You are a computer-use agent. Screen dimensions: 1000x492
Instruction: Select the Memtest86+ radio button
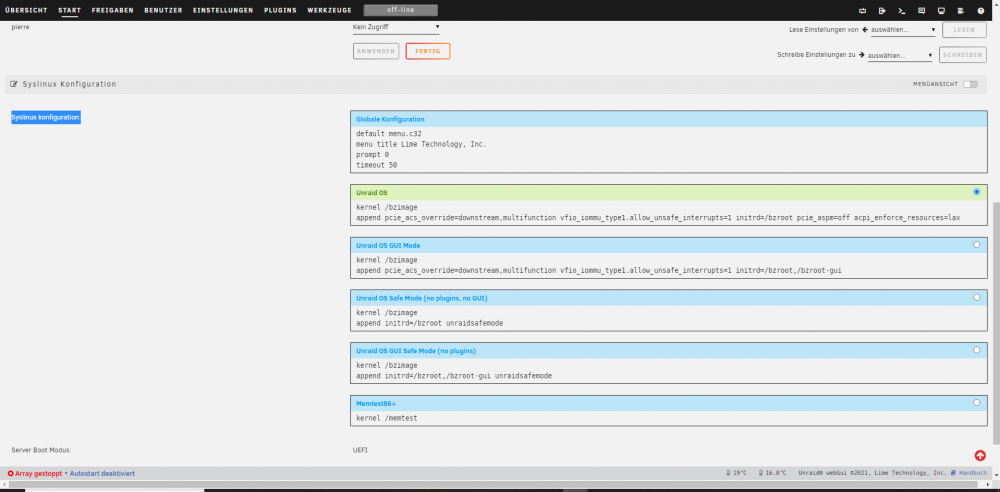(976, 403)
